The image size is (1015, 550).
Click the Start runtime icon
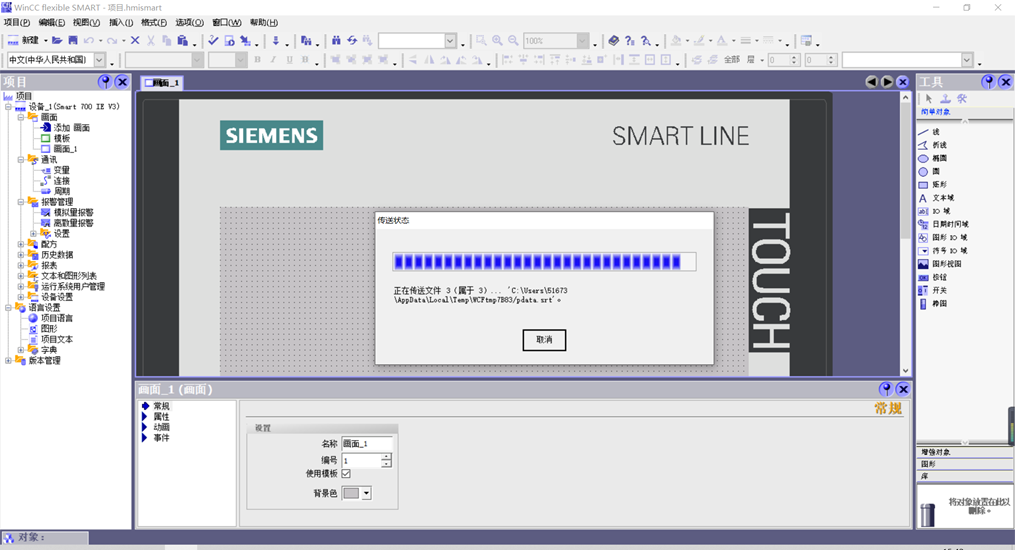pyautogui.click(x=229, y=41)
